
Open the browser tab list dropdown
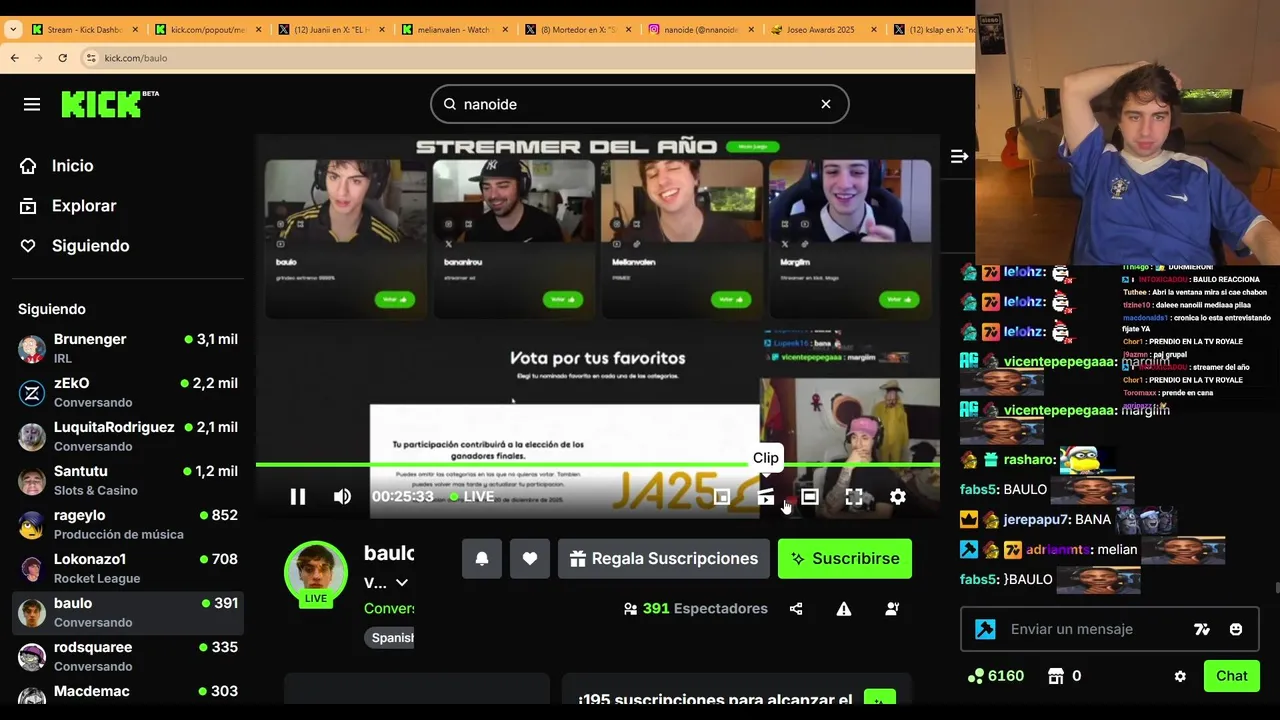(13, 30)
